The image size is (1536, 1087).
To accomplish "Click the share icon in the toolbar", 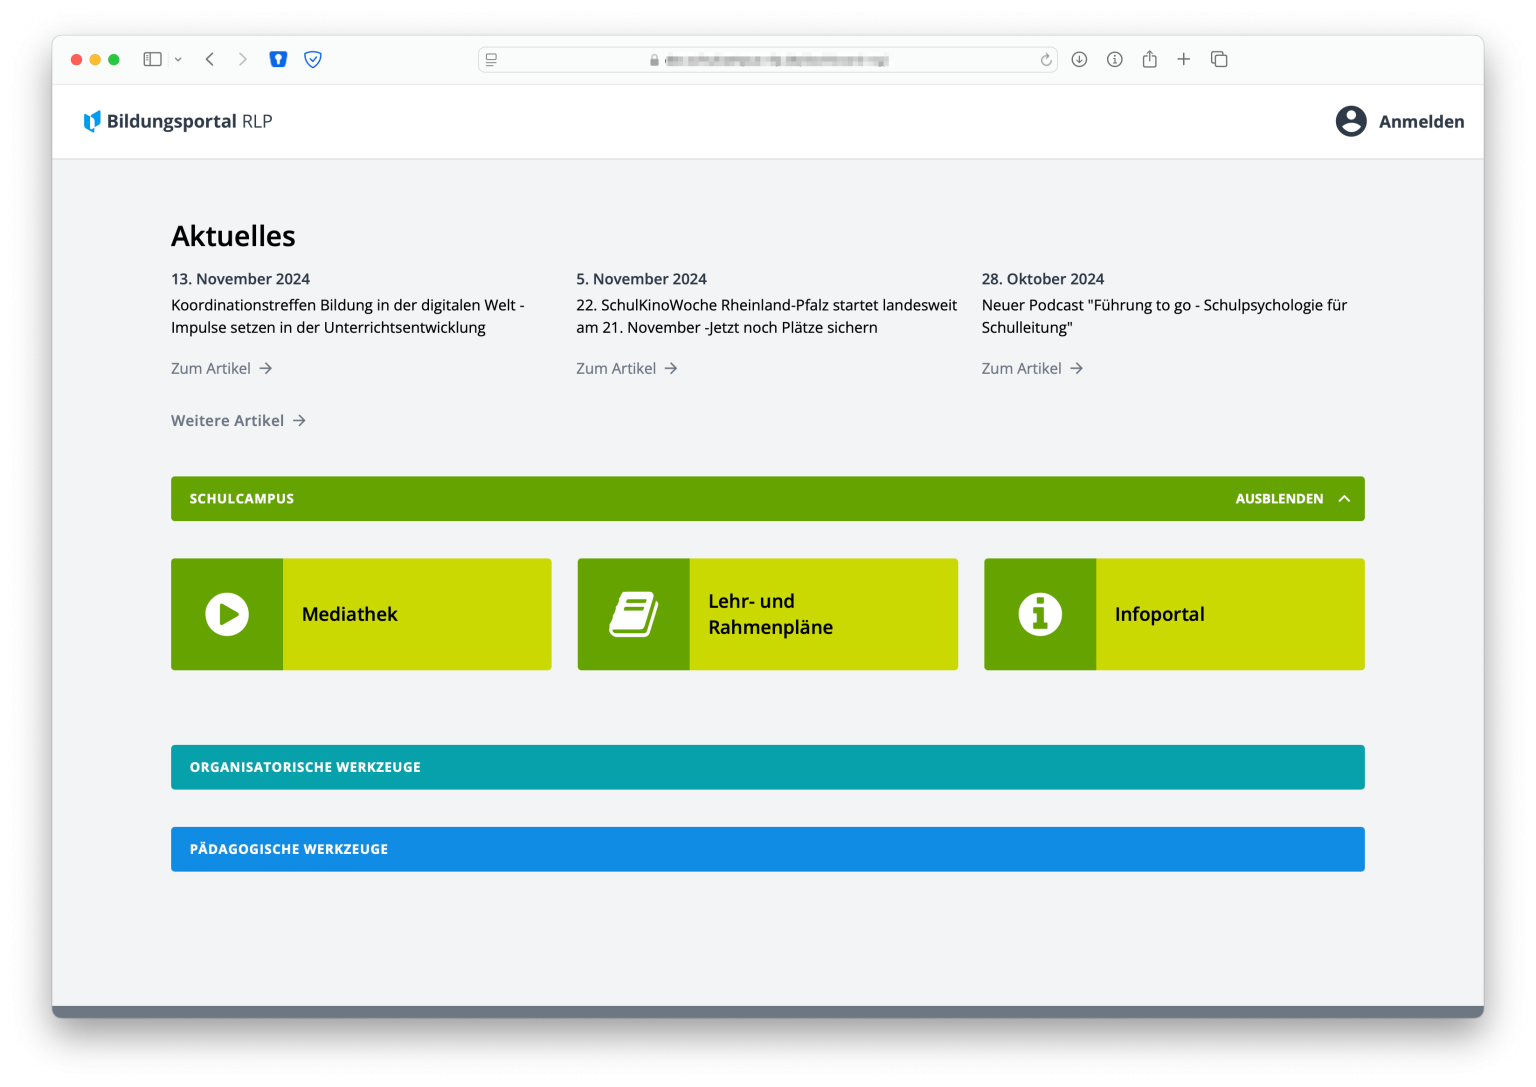I will (1149, 59).
